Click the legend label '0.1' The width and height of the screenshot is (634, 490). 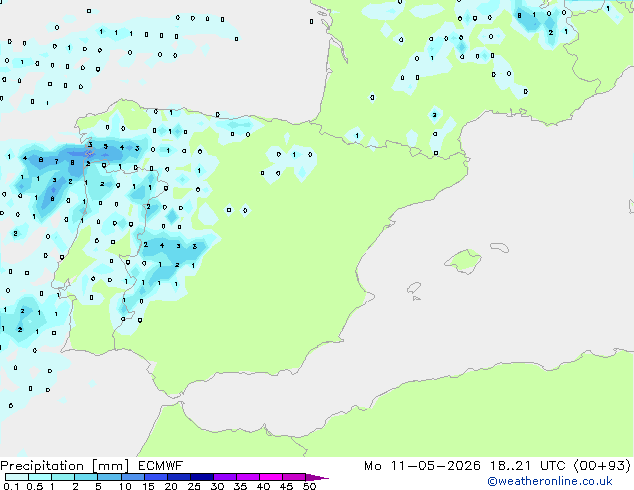(11, 486)
